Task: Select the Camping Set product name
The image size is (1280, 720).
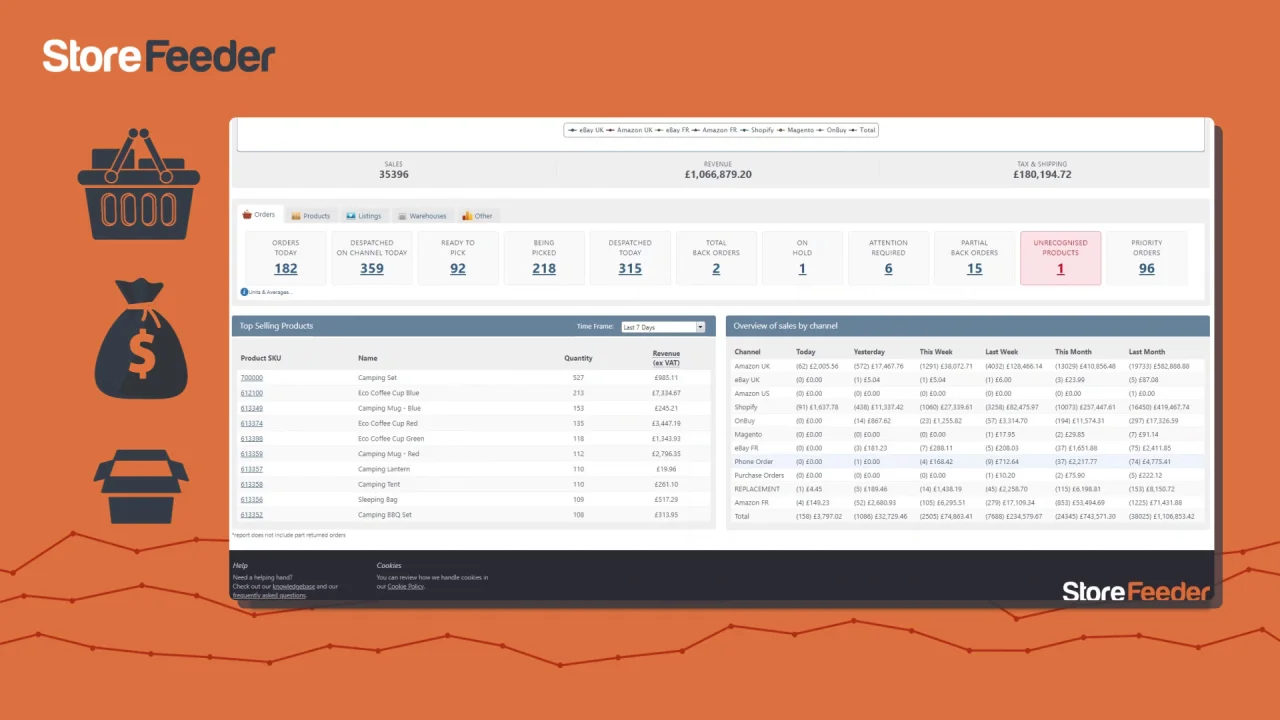Action: point(377,378)
